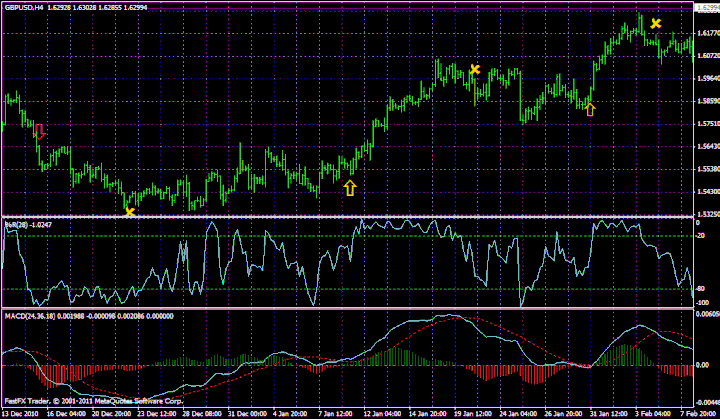This screenshot has width=720, height=419.
Task: Select the red down arrow sell marker
Action: click(39, 131)
